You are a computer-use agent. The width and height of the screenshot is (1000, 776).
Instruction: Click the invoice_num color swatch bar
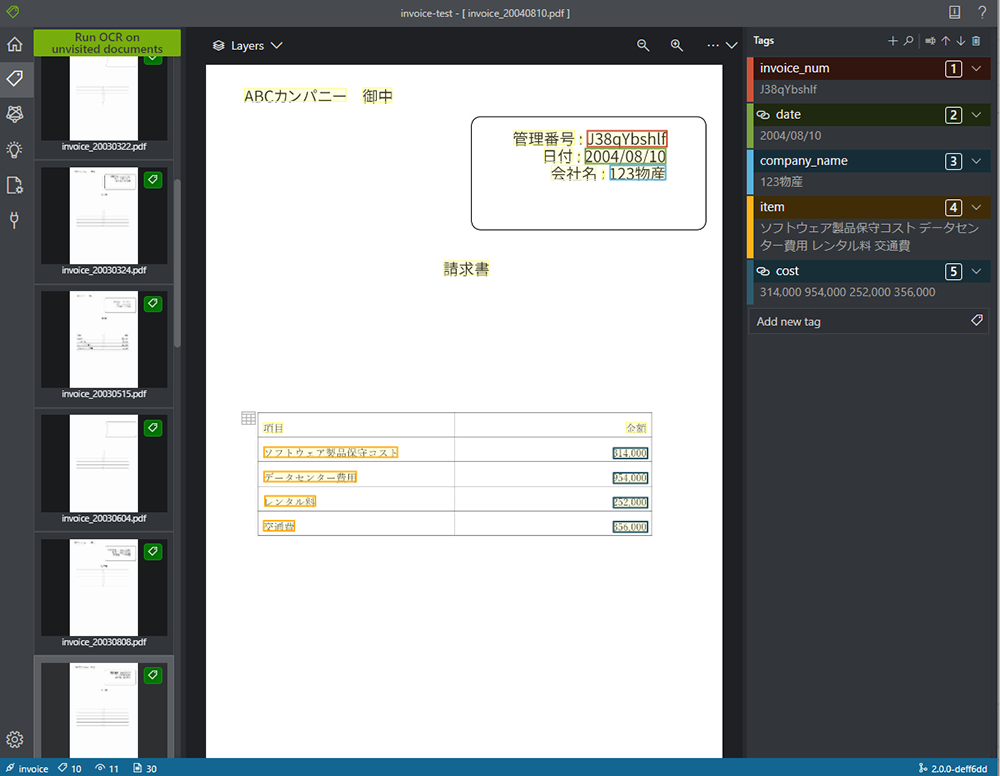tap(751, 80)
